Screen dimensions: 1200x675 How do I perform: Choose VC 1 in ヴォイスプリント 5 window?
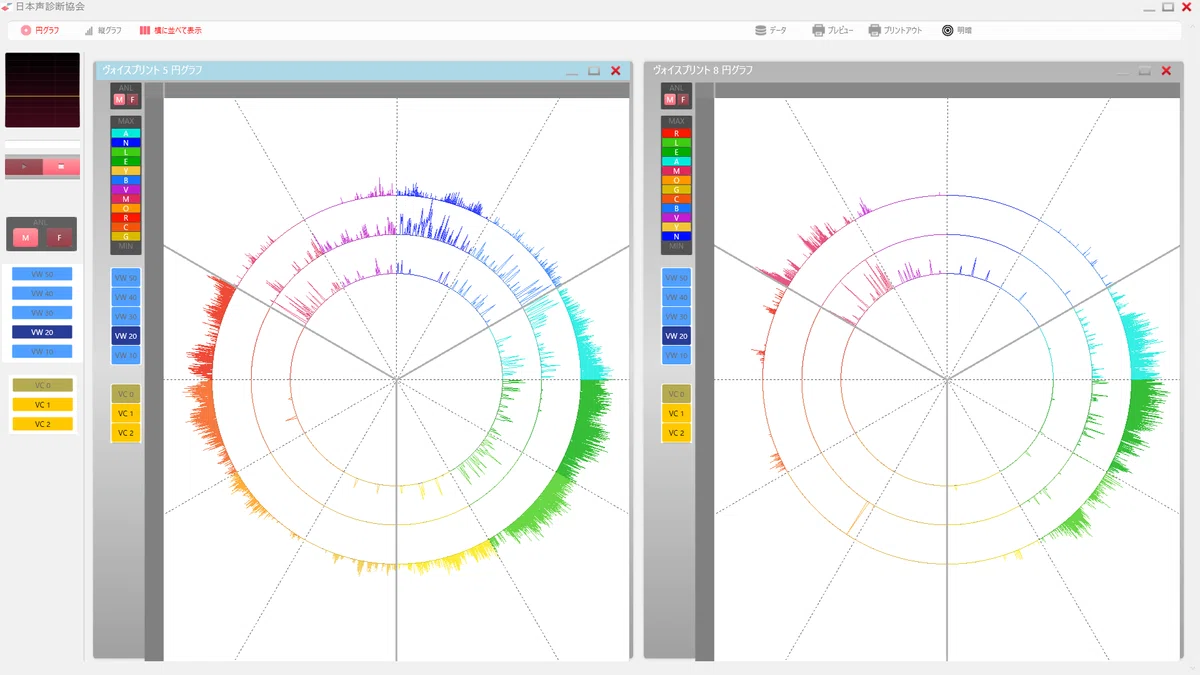click(x=126, y=413)
